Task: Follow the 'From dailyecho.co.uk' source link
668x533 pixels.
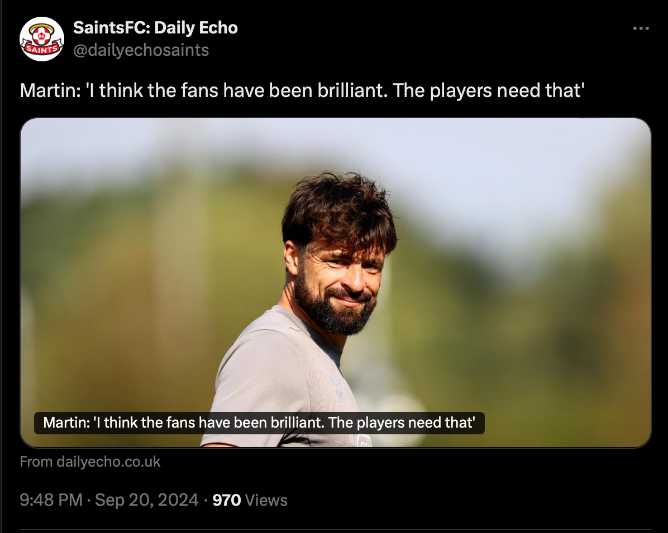Action: (x=90, y=462)
